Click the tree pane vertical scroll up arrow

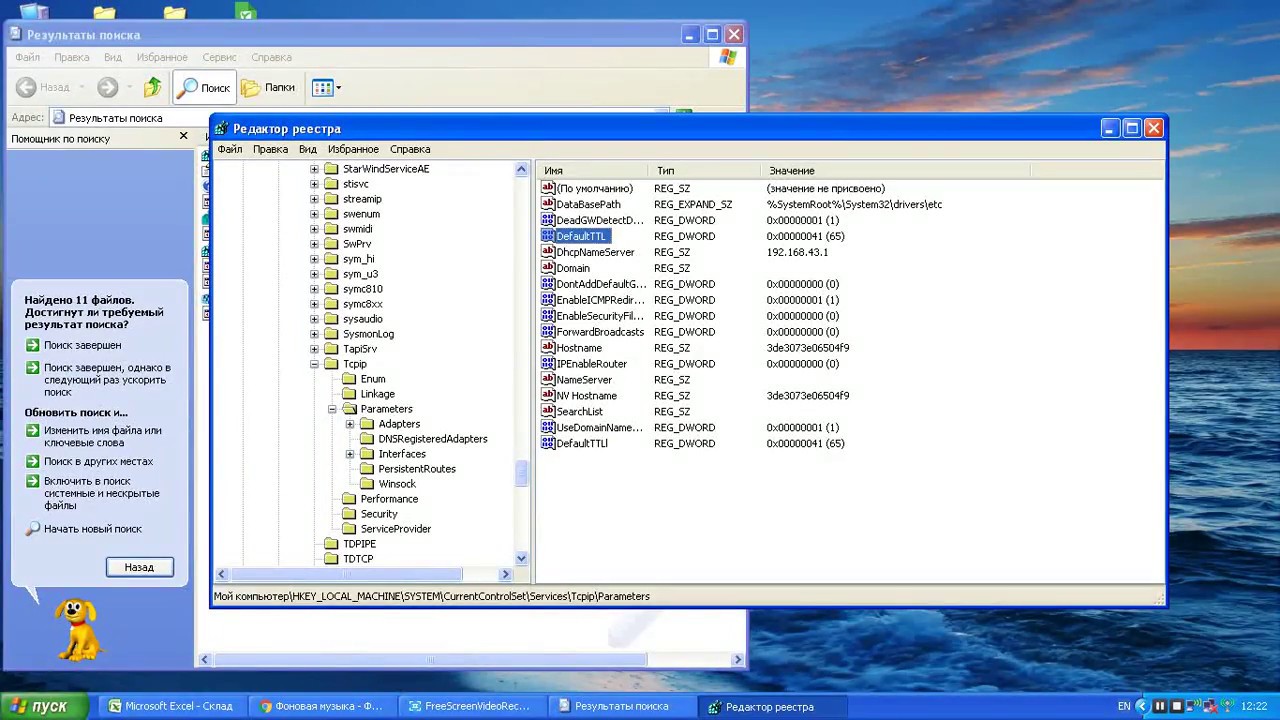(521, 170)
